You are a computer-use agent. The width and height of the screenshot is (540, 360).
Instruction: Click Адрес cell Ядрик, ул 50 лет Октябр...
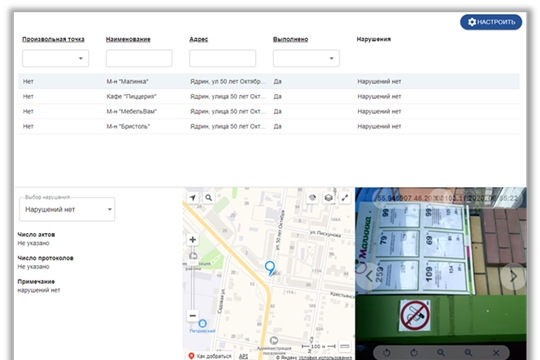pos(228,82)
